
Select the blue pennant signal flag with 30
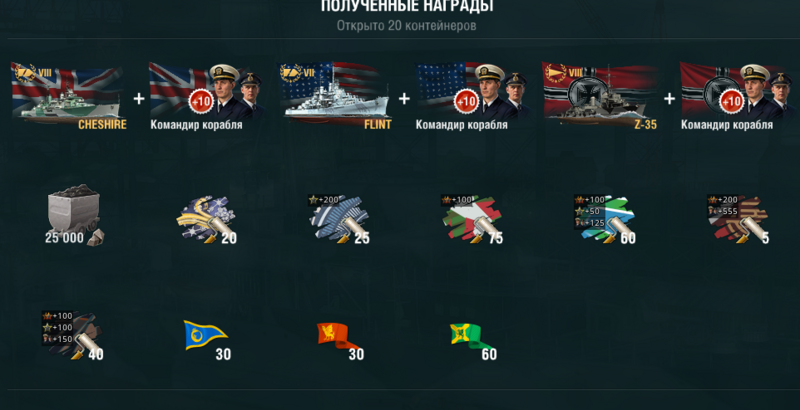pos(207,340)
